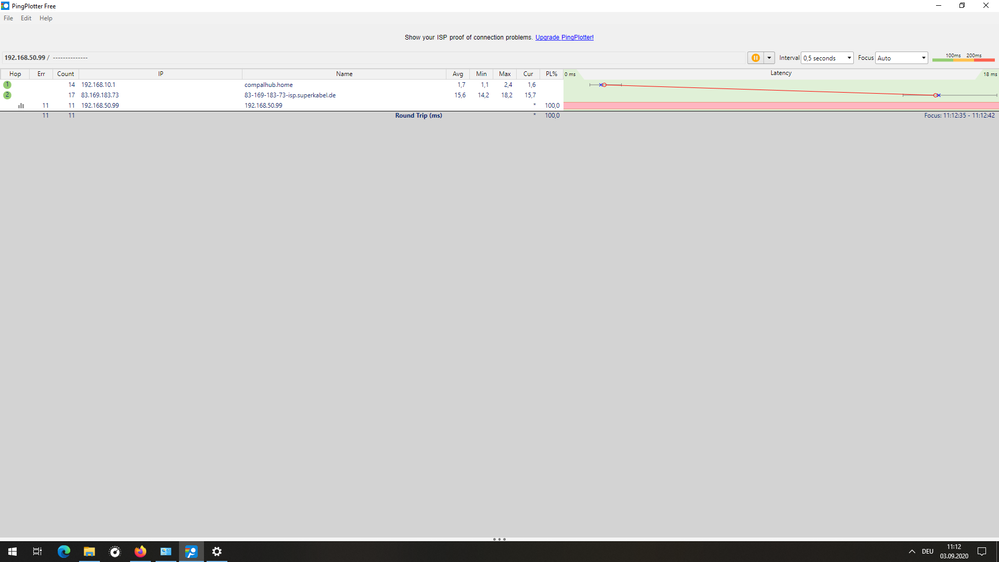Open Firefox from the taskbar
This screenshot has height=562, width=999.
140,552
